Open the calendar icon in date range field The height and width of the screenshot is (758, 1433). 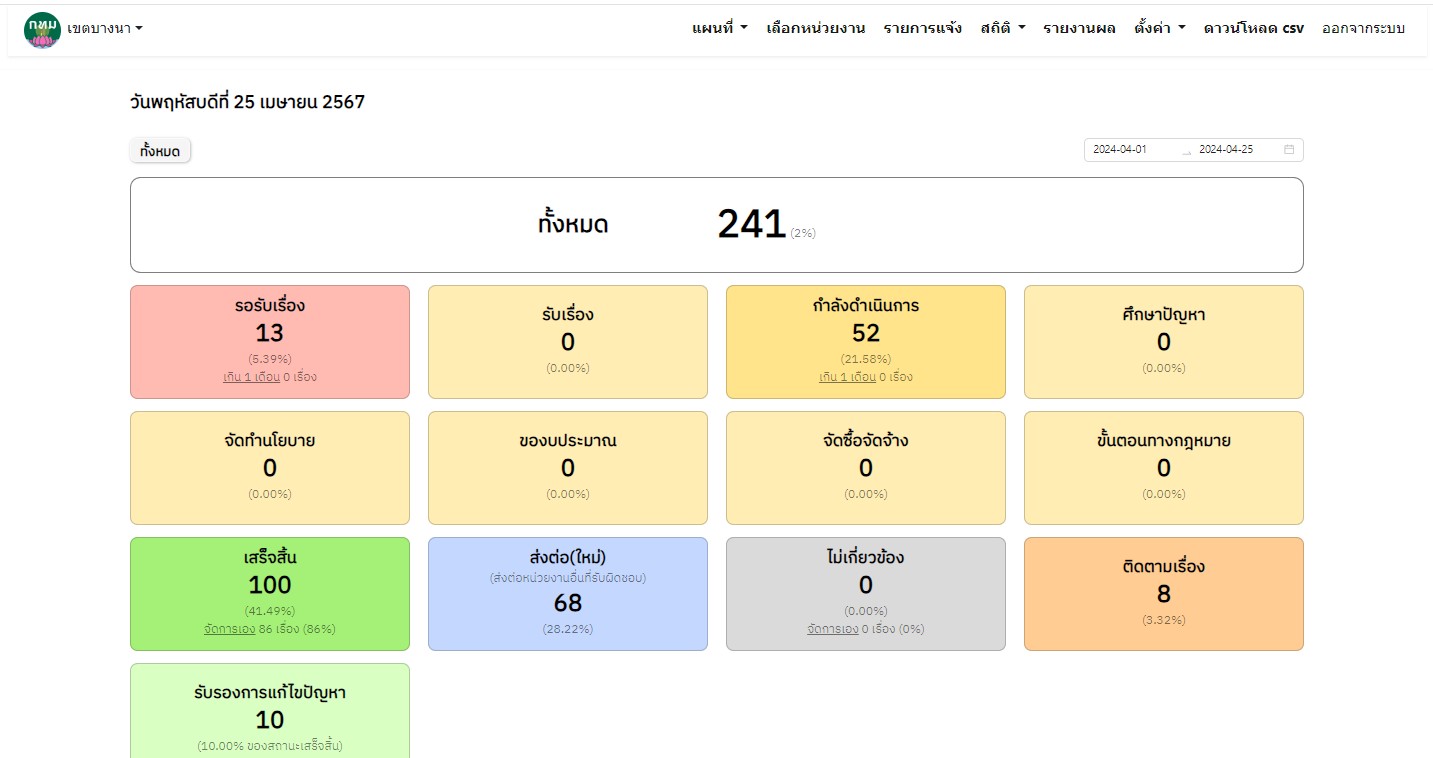click(1289, 150)
